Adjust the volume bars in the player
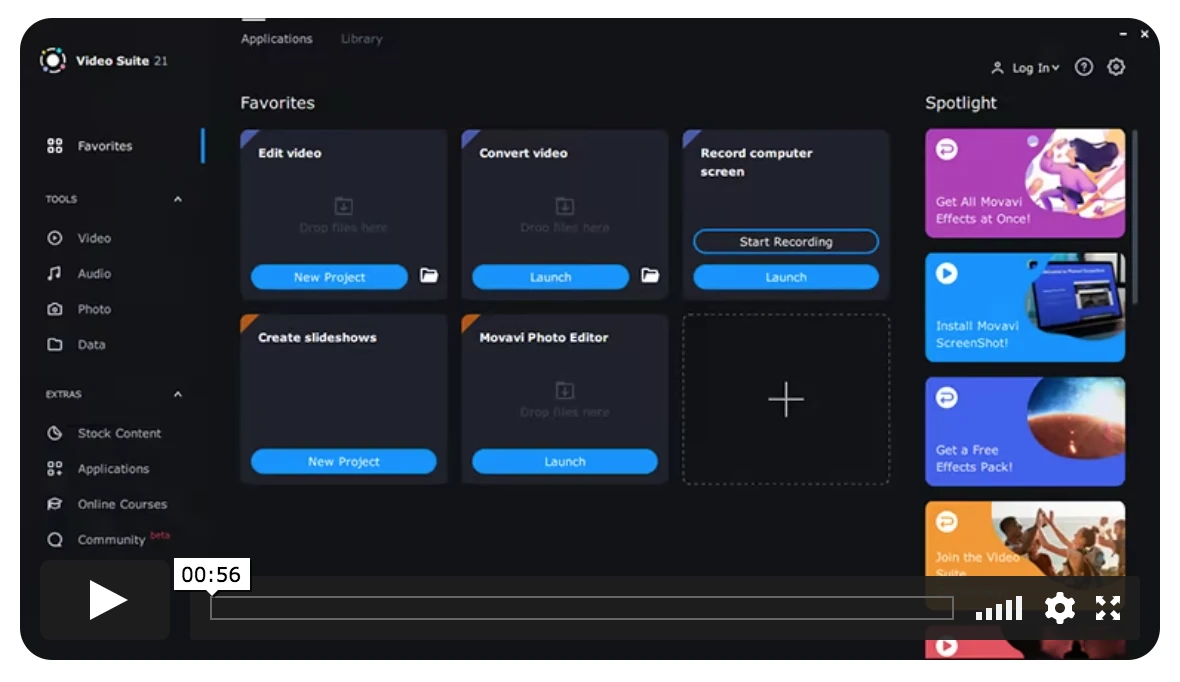The image size is (1180, 682). tap(999, 608)
